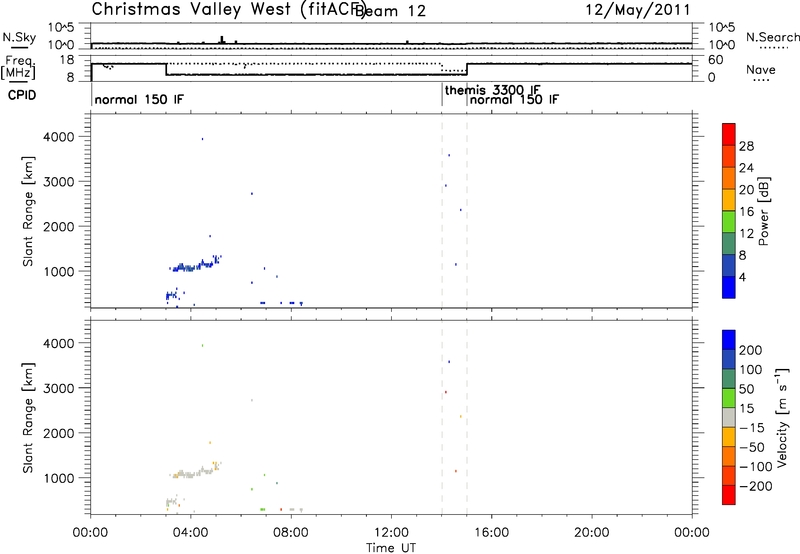Click the 2000 tick label in velocity panel
This screenshot has width=800, height=554.
coord(59,433)
